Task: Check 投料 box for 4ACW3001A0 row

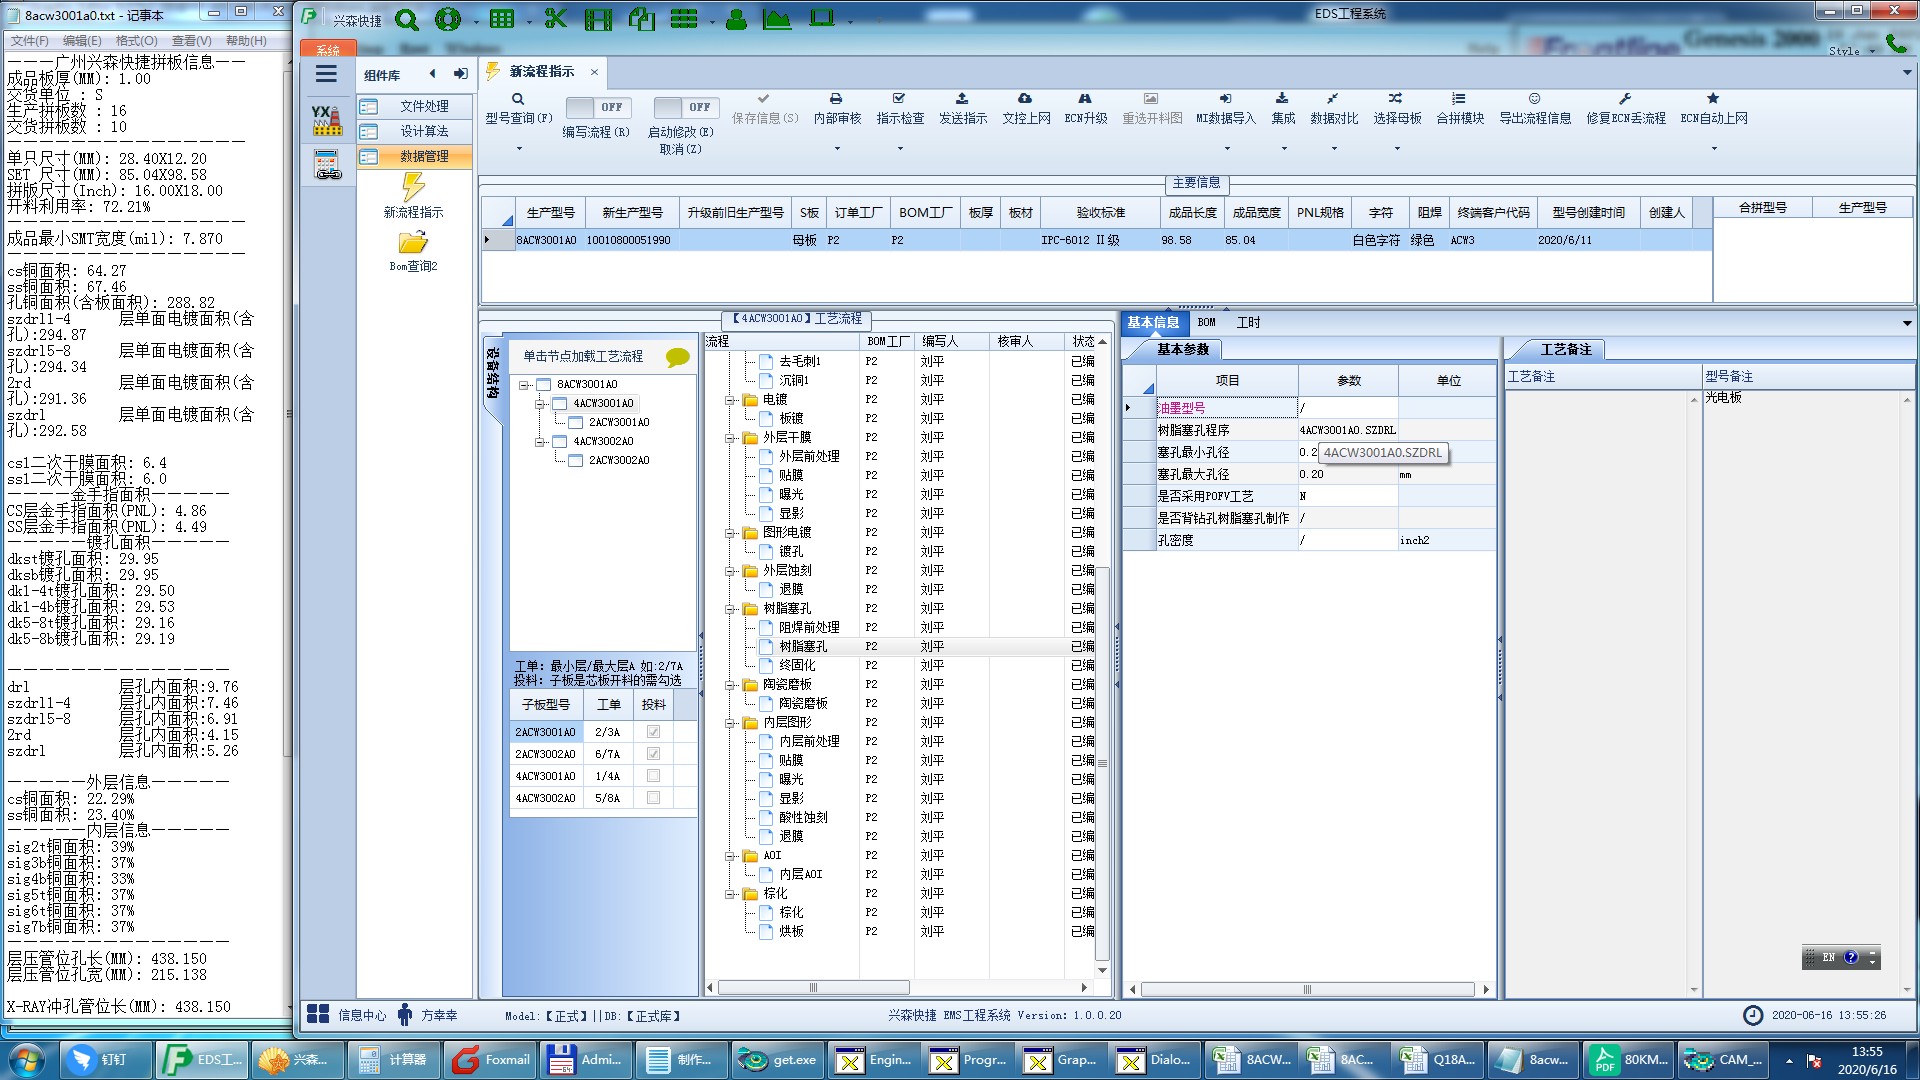Action: pyautogui.click(x=653, y=776)
